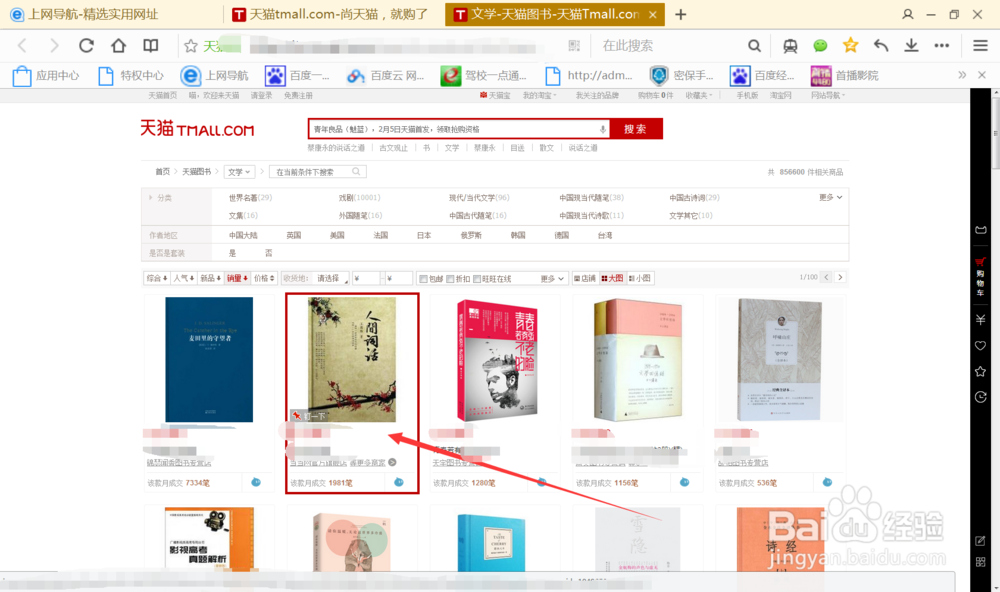Expand 更多 options in the sort bar
This screenshot has height=592, width=1000.
552,279
